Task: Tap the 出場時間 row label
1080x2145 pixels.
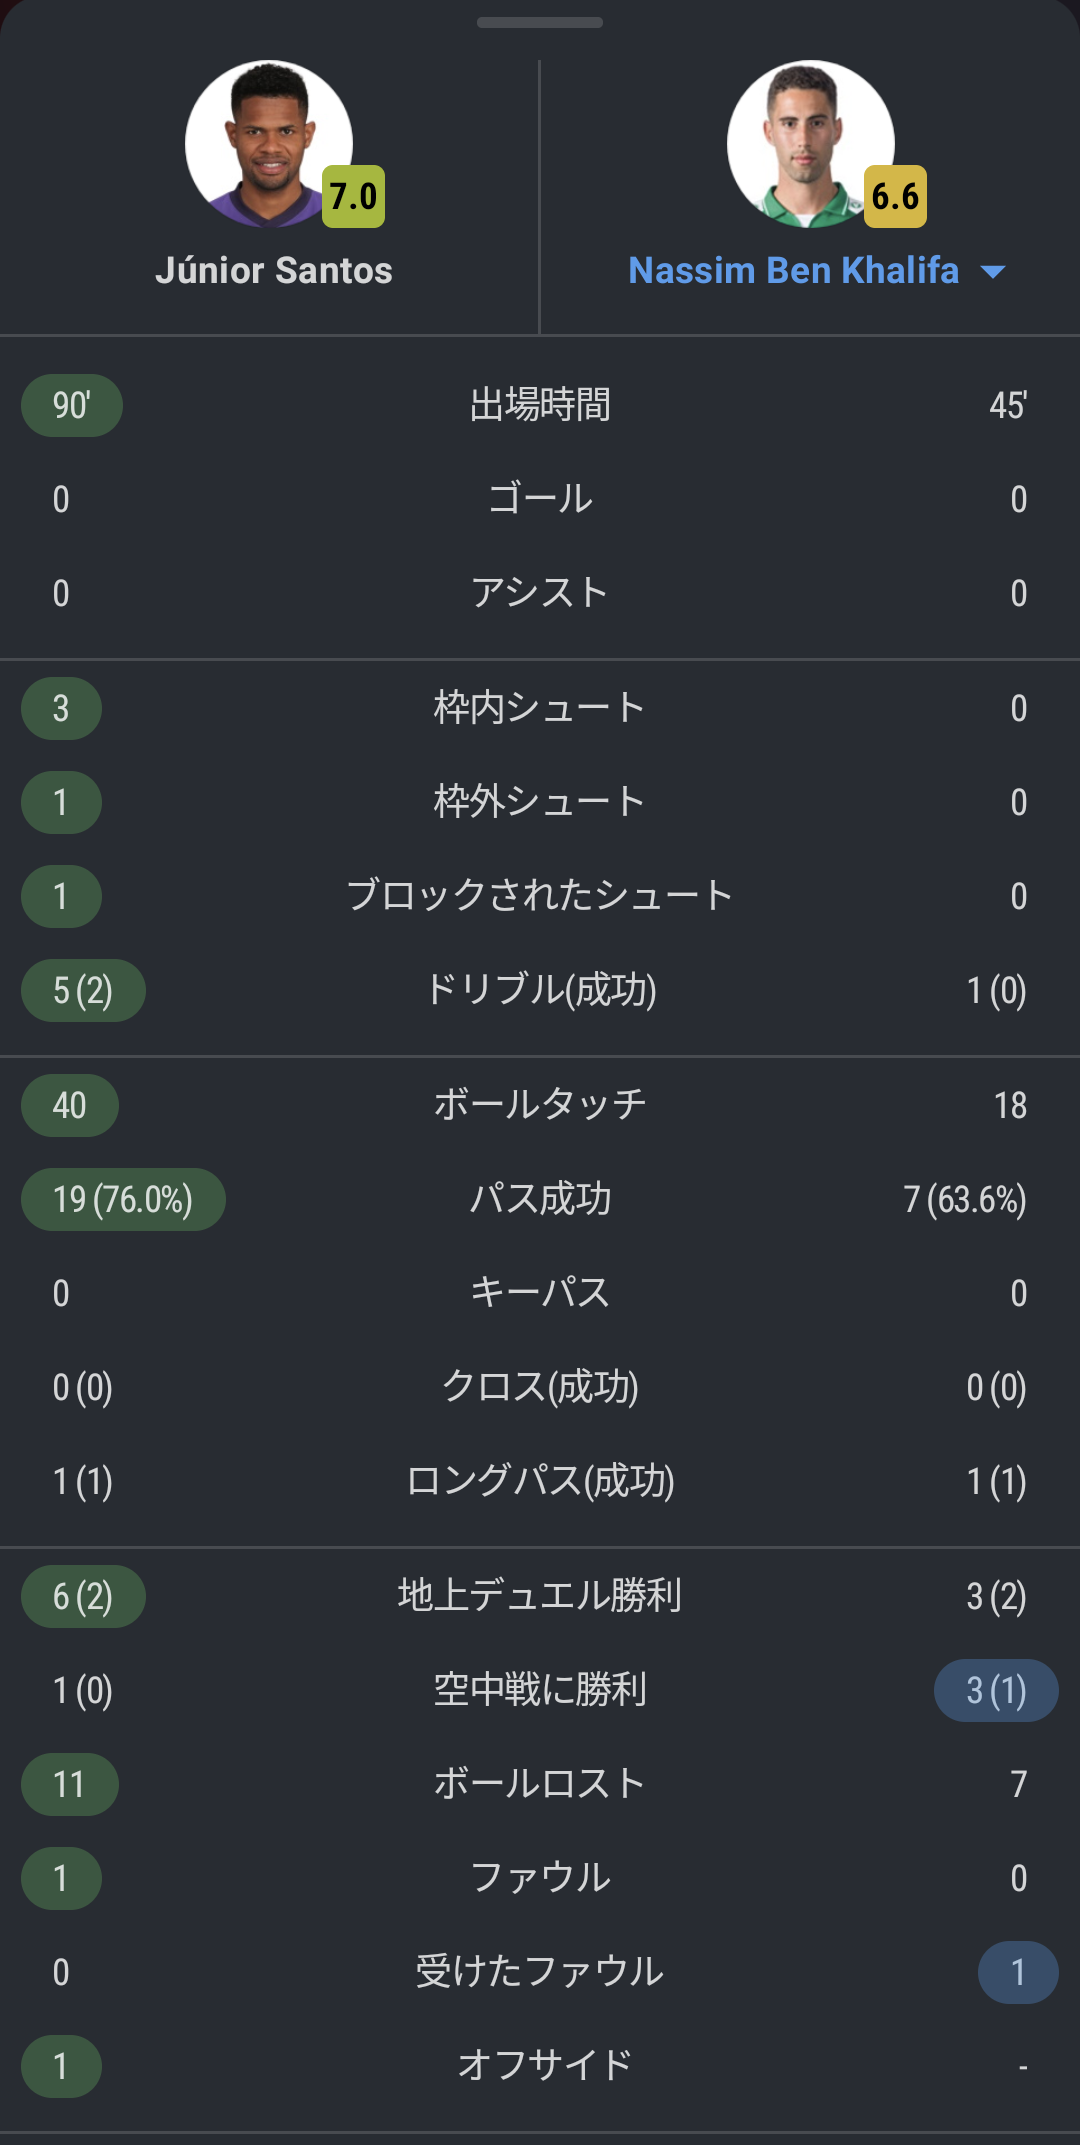Action: (540, 405)
